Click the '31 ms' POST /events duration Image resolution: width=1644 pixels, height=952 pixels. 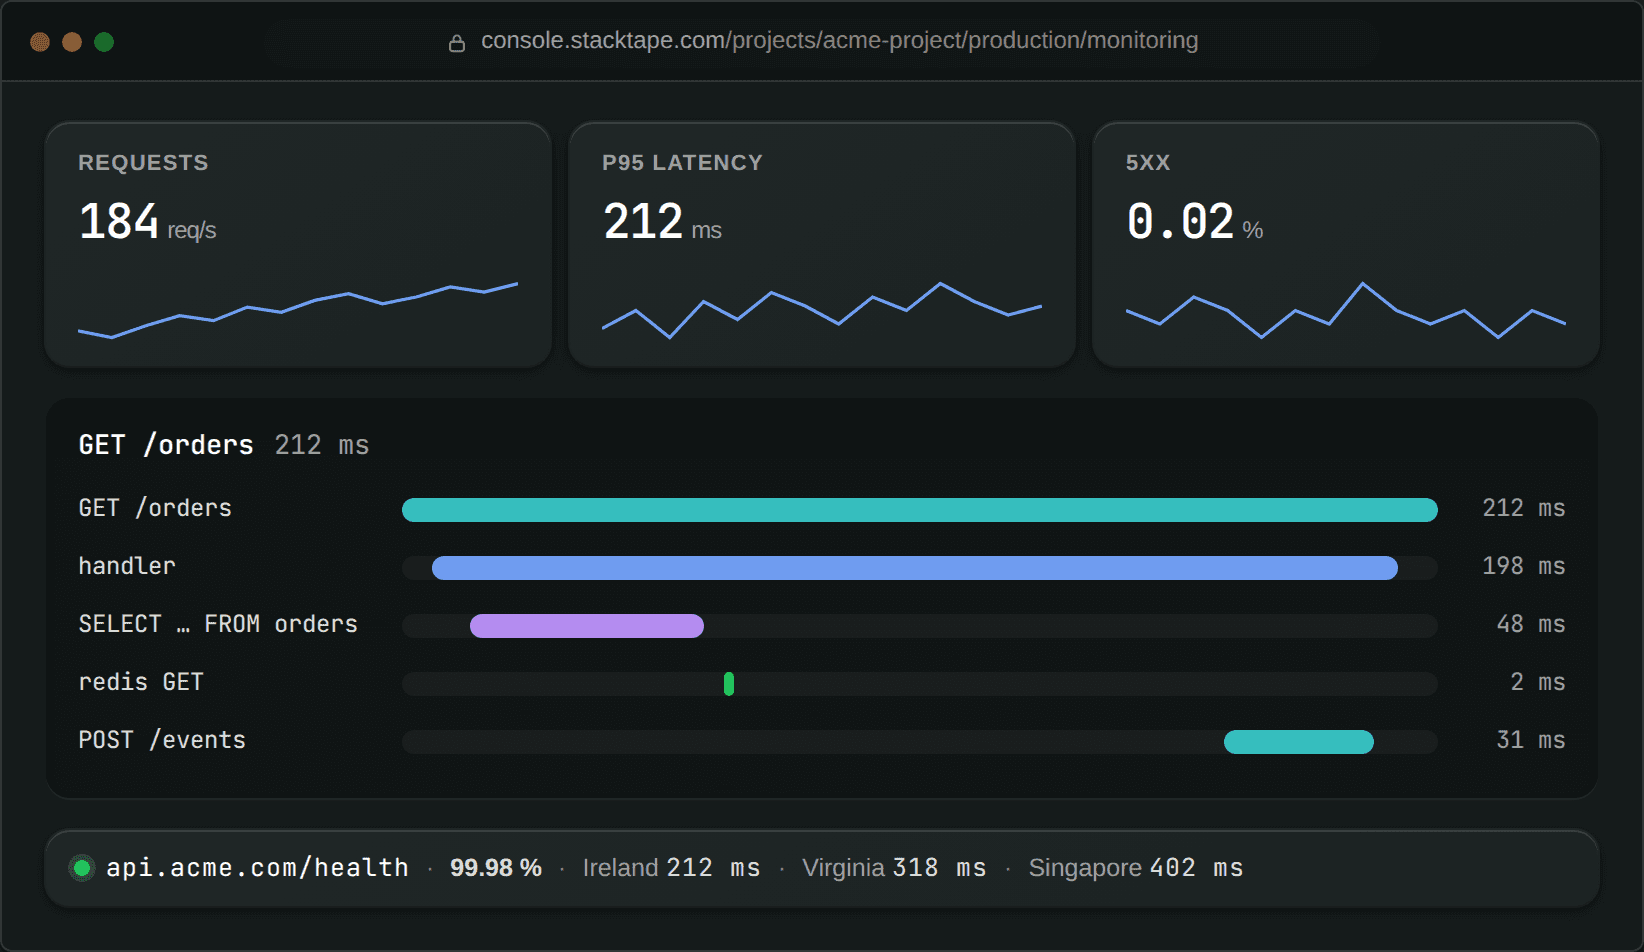point(1531,740)
